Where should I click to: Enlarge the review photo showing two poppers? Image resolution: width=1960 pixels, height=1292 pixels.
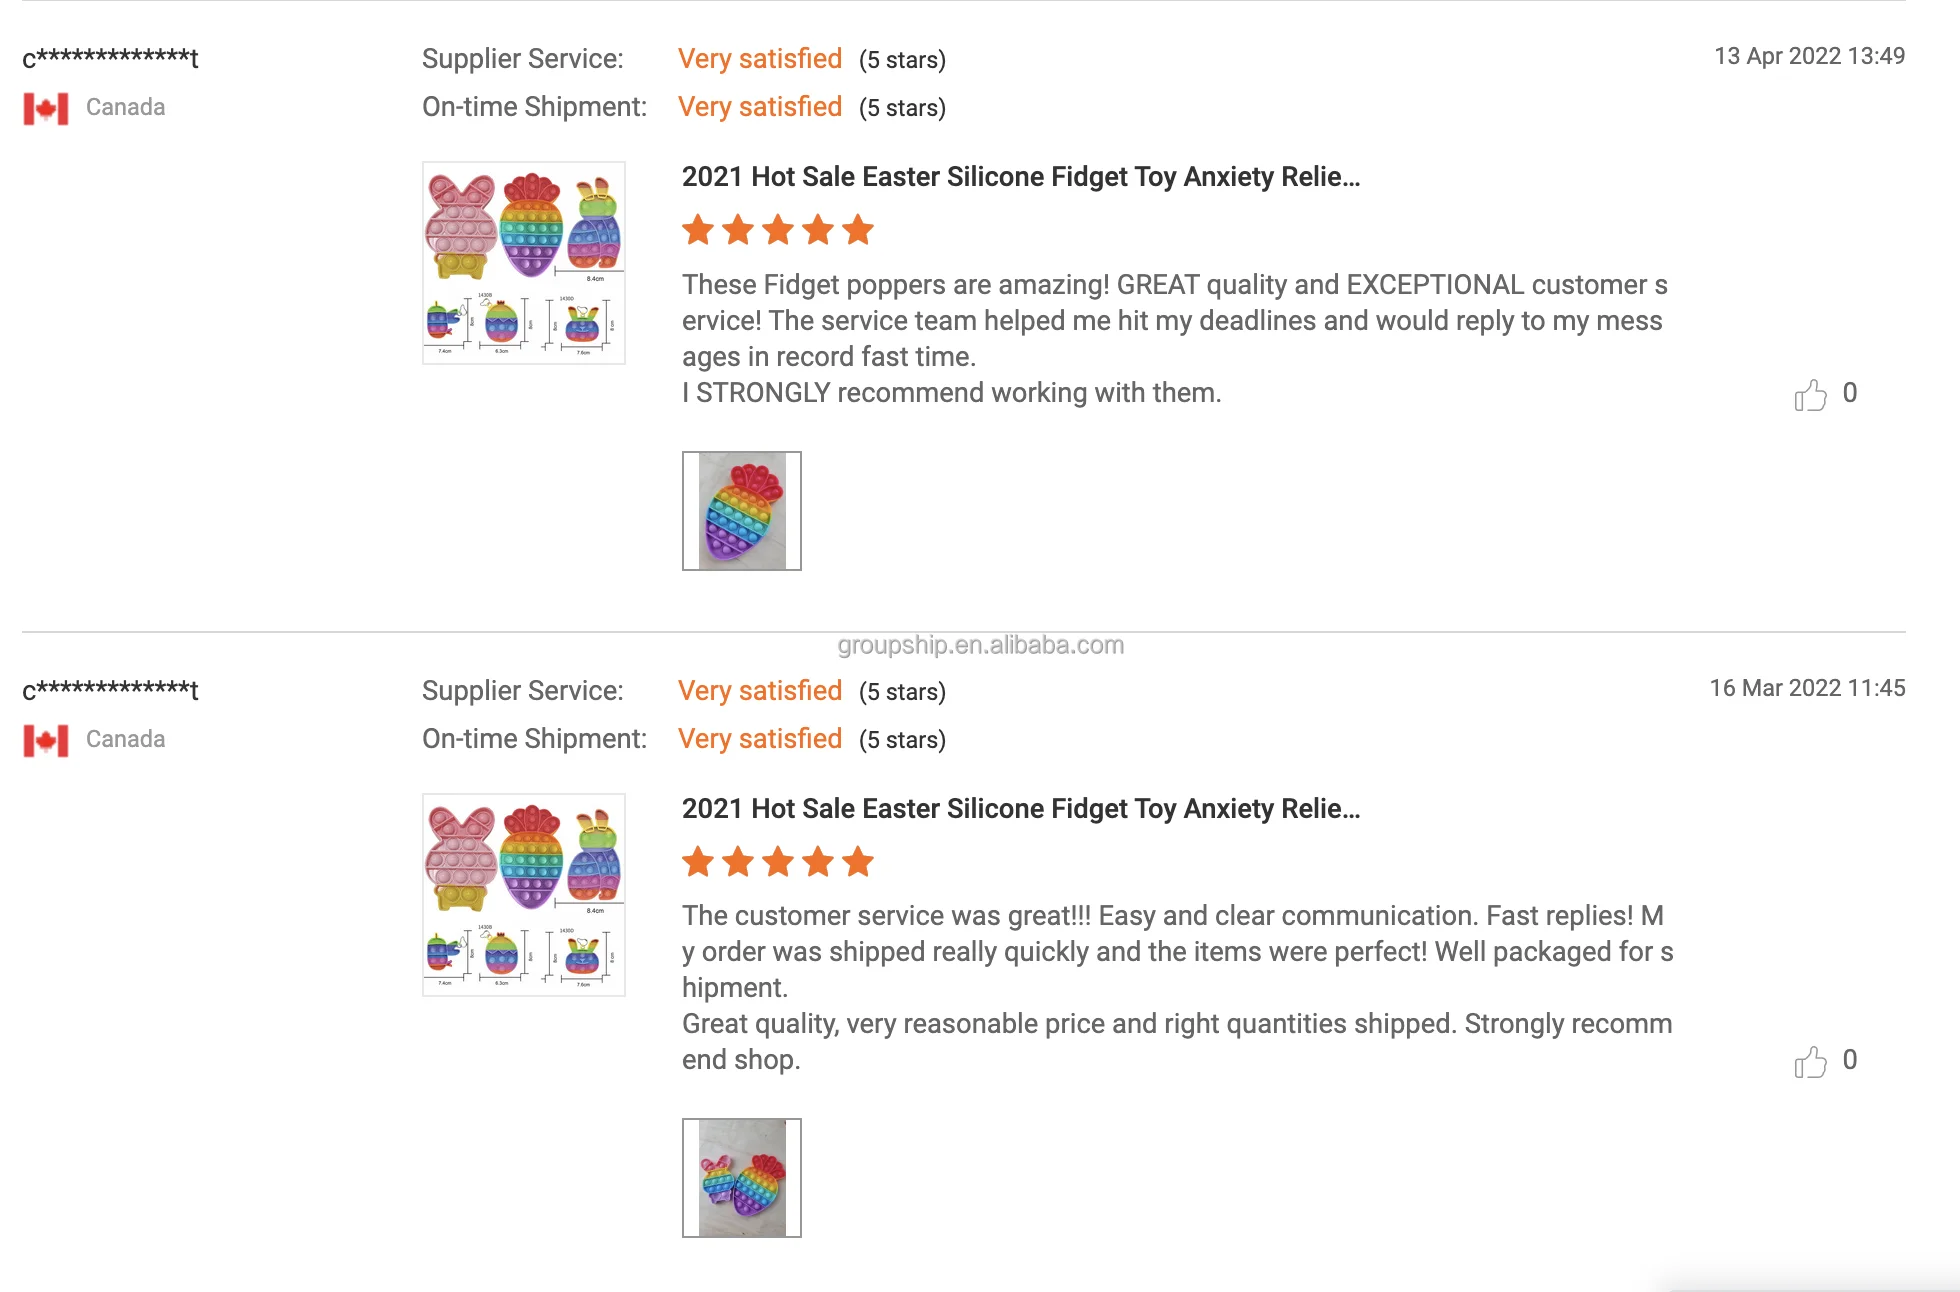tap(742, 1178)
